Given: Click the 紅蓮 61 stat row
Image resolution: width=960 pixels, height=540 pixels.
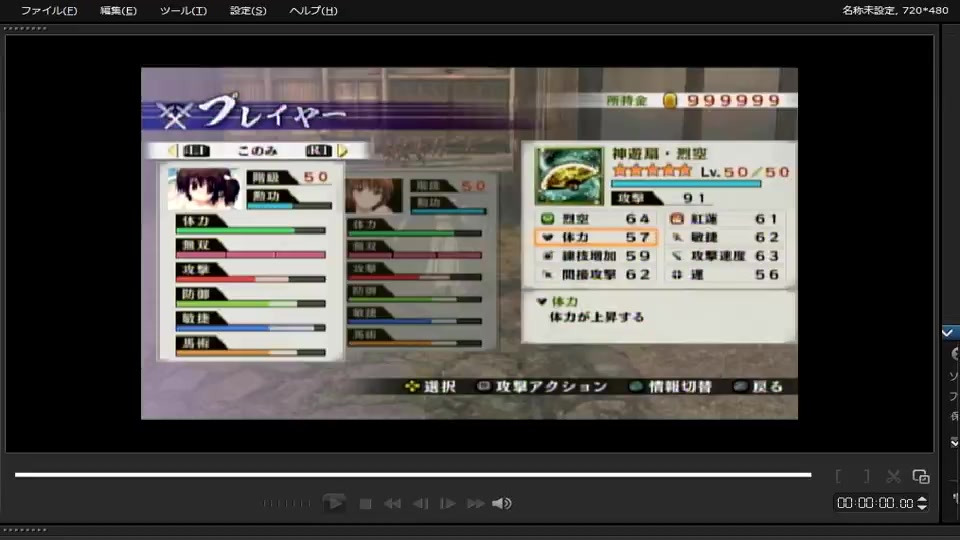Looking at the screenshot, I should [x=724, y=219].
